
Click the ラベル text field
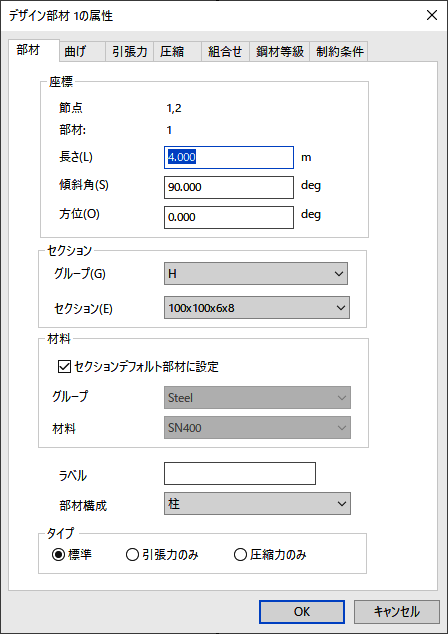pyautogui.click(x=240, y=473)
